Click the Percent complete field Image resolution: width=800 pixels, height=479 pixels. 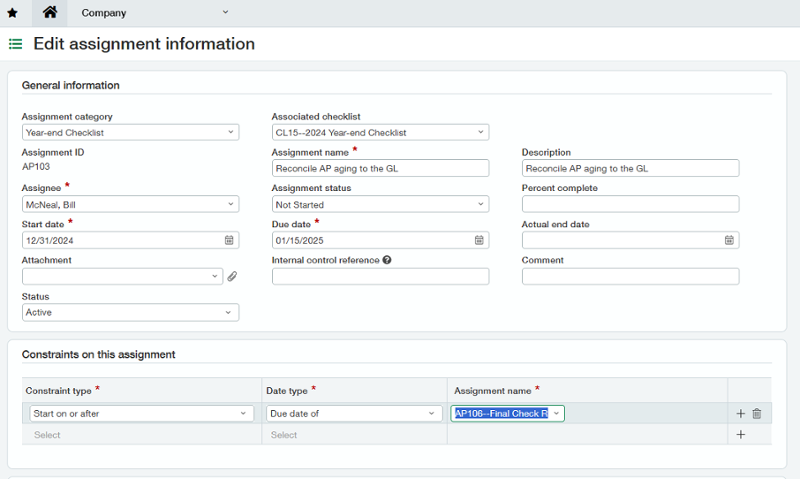click(x=630, y=204)
